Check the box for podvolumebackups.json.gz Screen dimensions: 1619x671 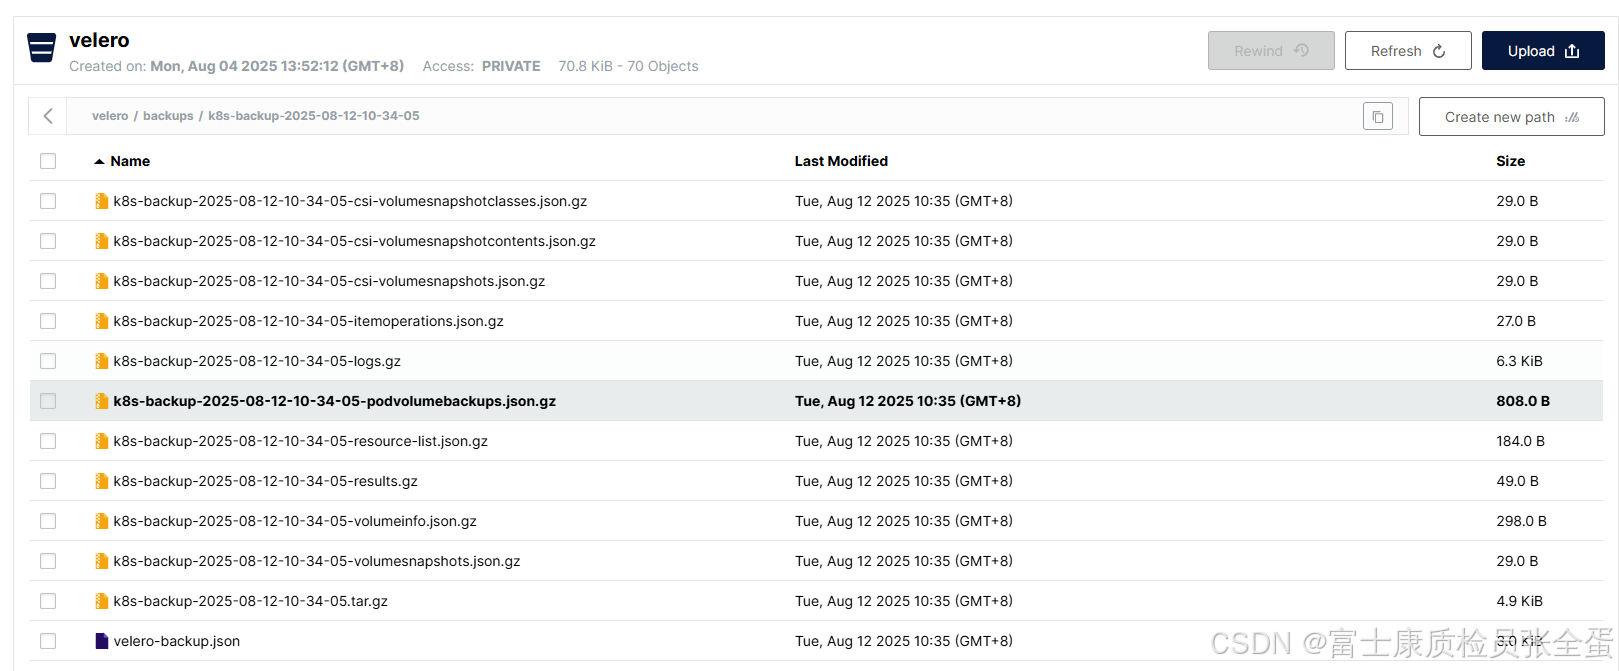coord(48,401)
